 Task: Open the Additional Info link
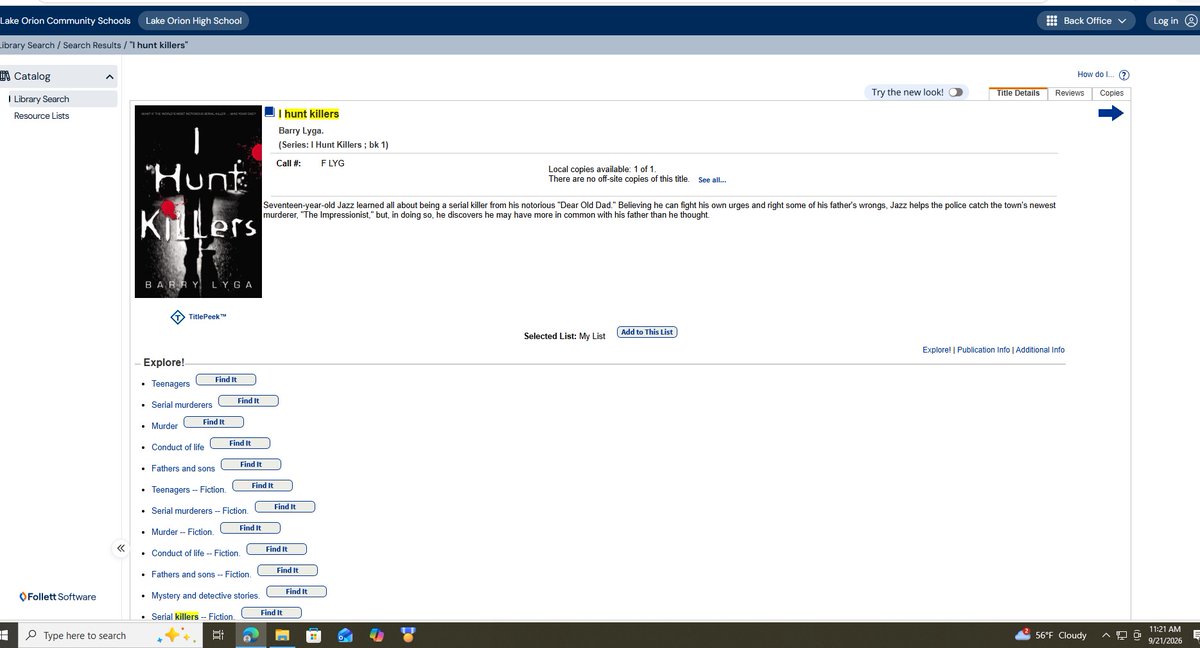(x=1040, y=350)
